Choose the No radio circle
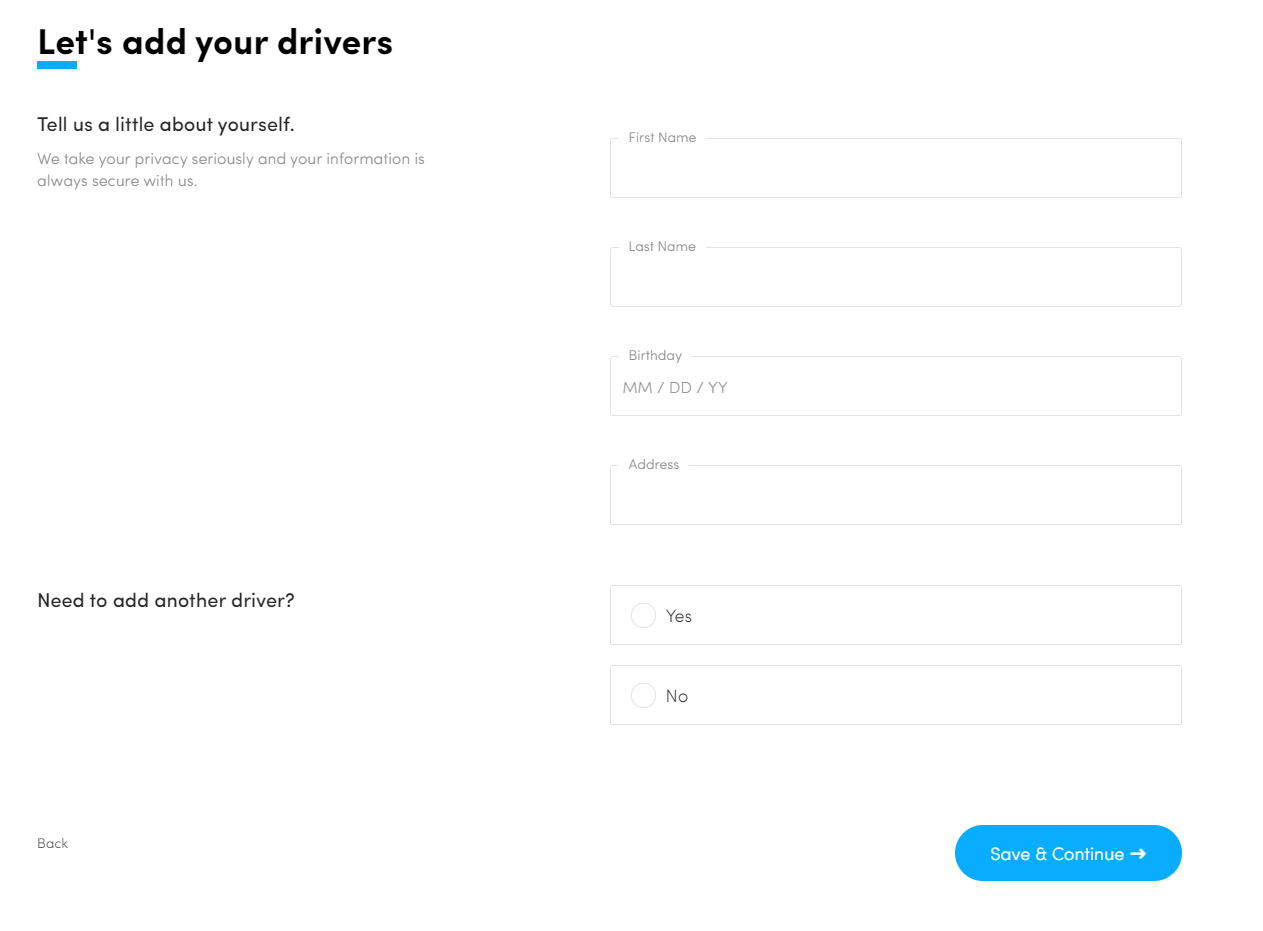 pos(643,696)
